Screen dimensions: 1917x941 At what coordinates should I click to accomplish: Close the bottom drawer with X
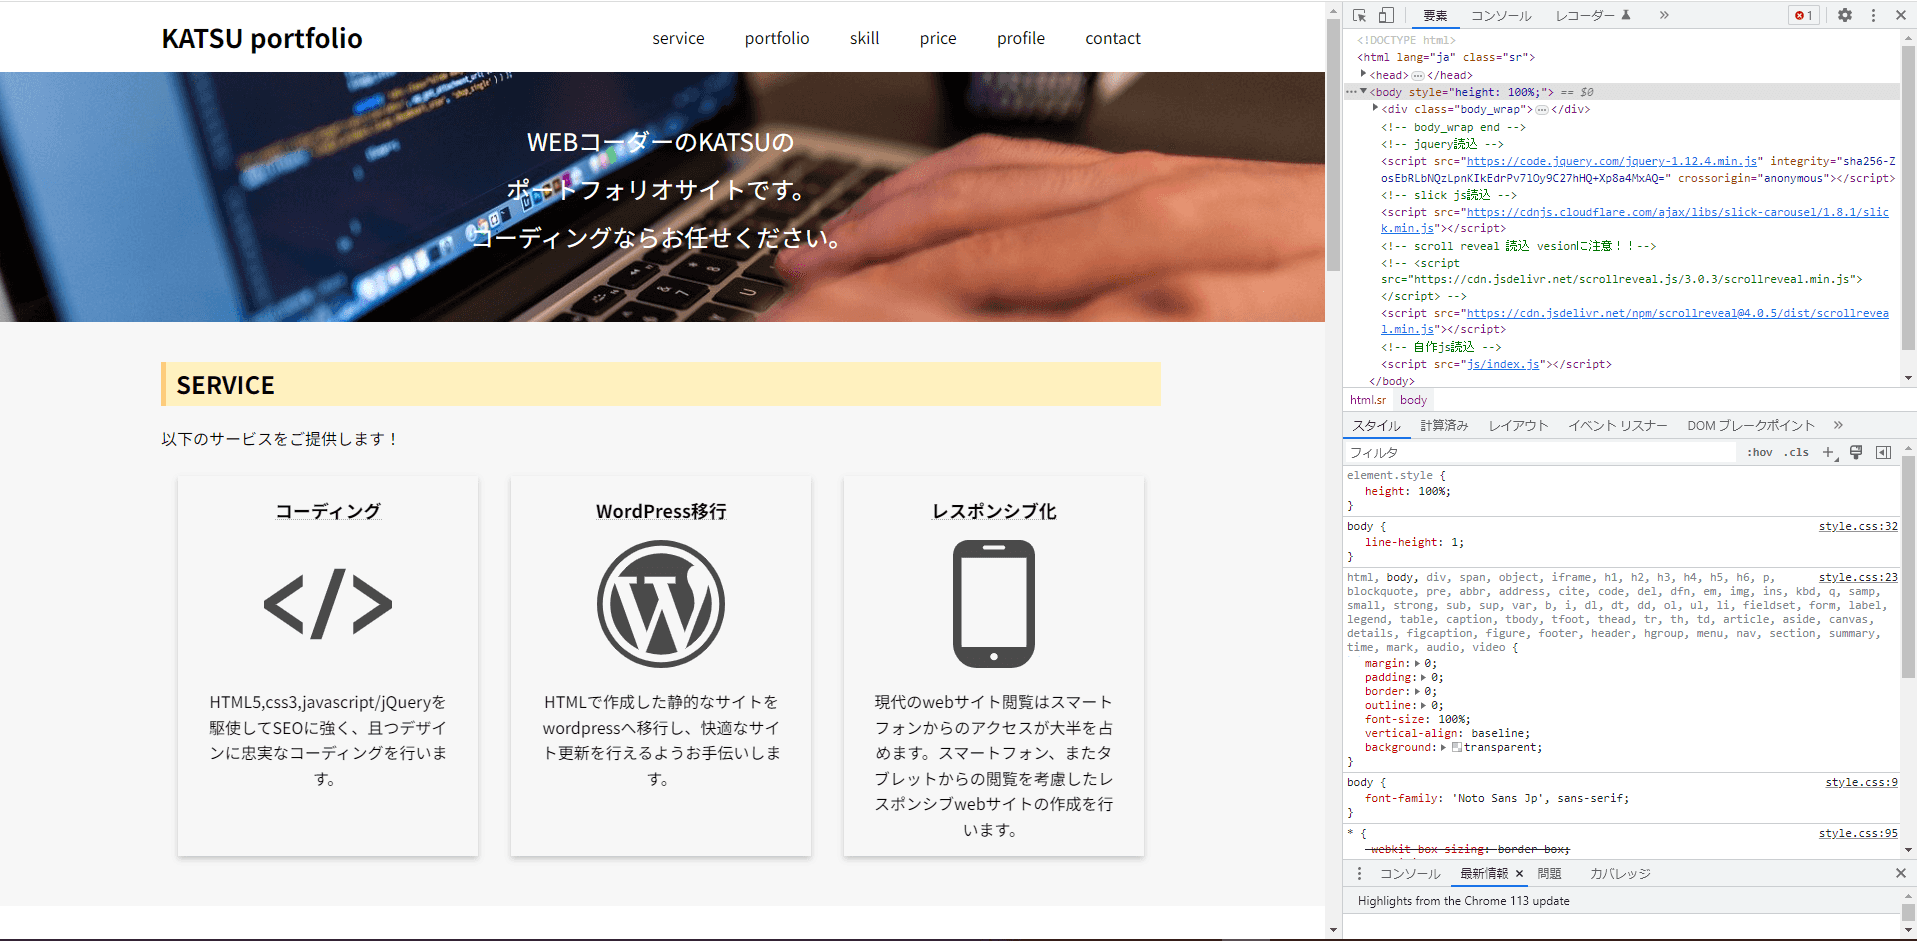(1901, 873)
